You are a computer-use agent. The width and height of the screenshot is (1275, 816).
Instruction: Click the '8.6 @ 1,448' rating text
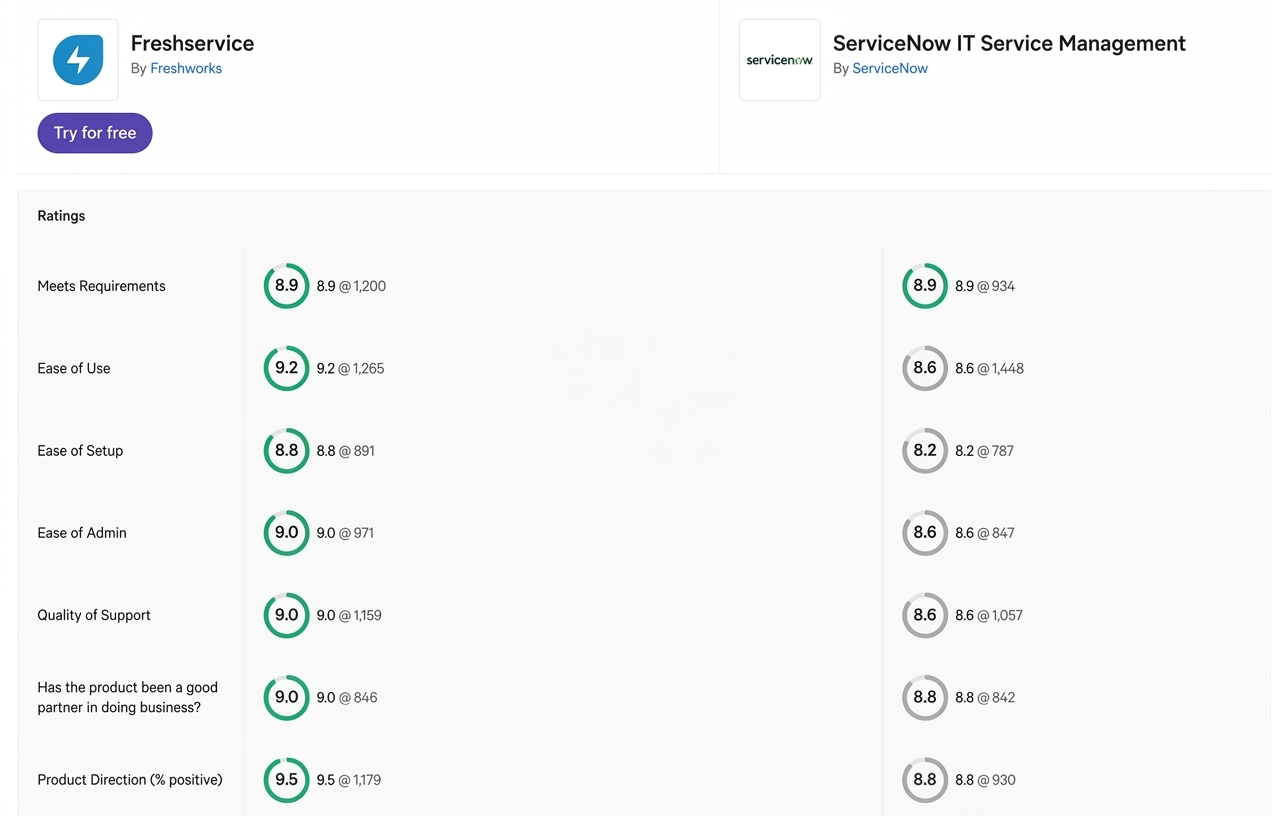click(989, 368)
